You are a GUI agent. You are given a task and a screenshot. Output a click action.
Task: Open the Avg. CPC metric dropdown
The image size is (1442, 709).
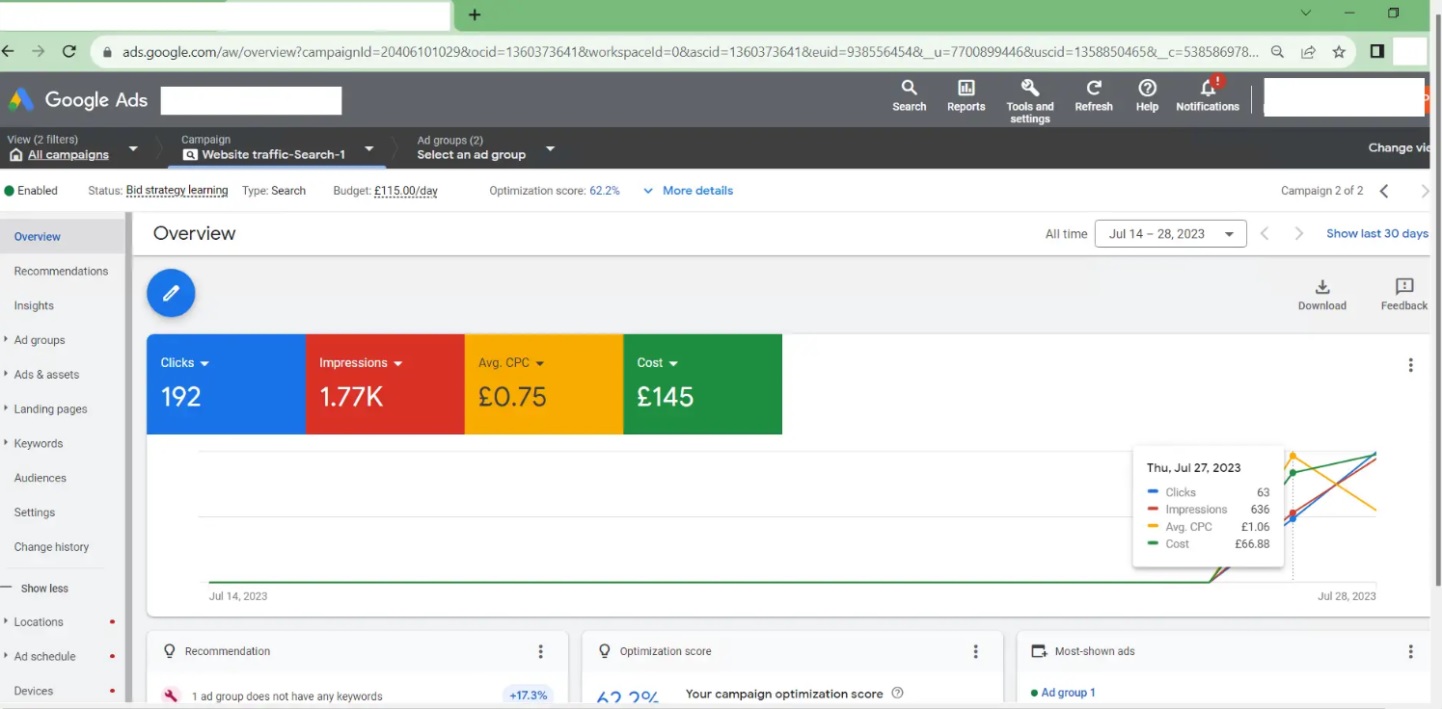coord(540,364)
